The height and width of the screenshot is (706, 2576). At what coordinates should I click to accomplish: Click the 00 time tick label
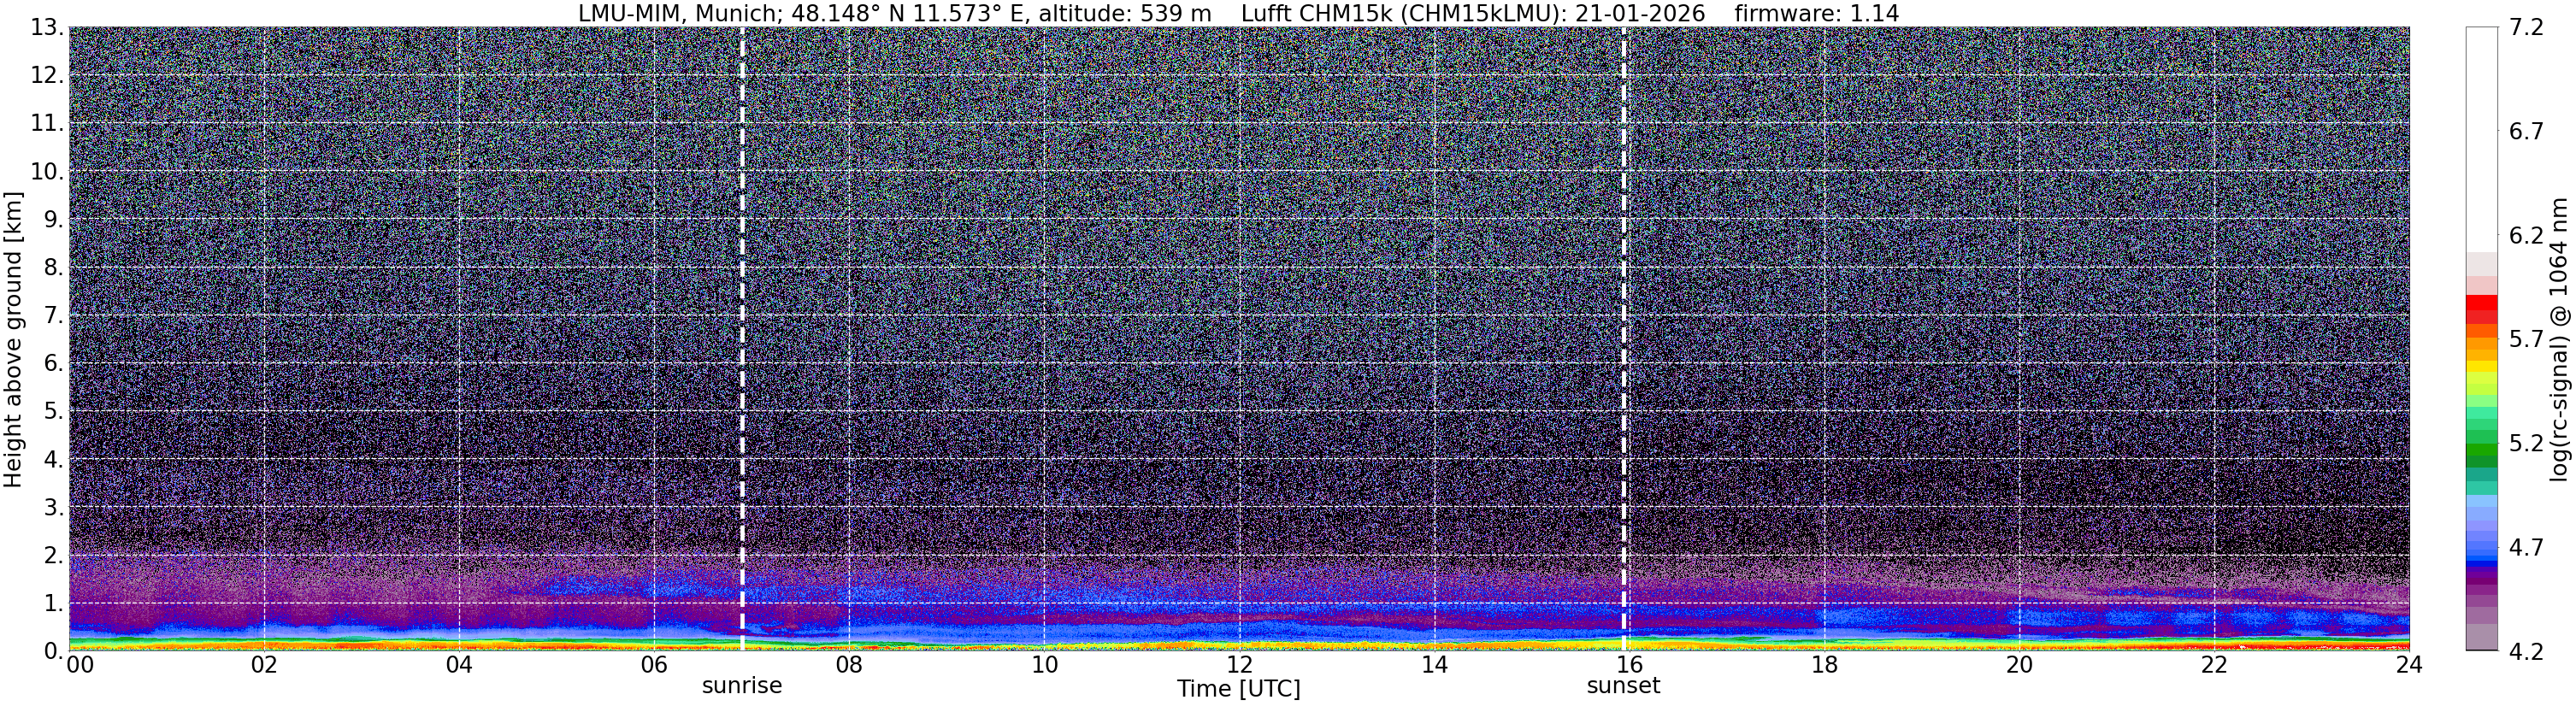click(x=80, y=665)
